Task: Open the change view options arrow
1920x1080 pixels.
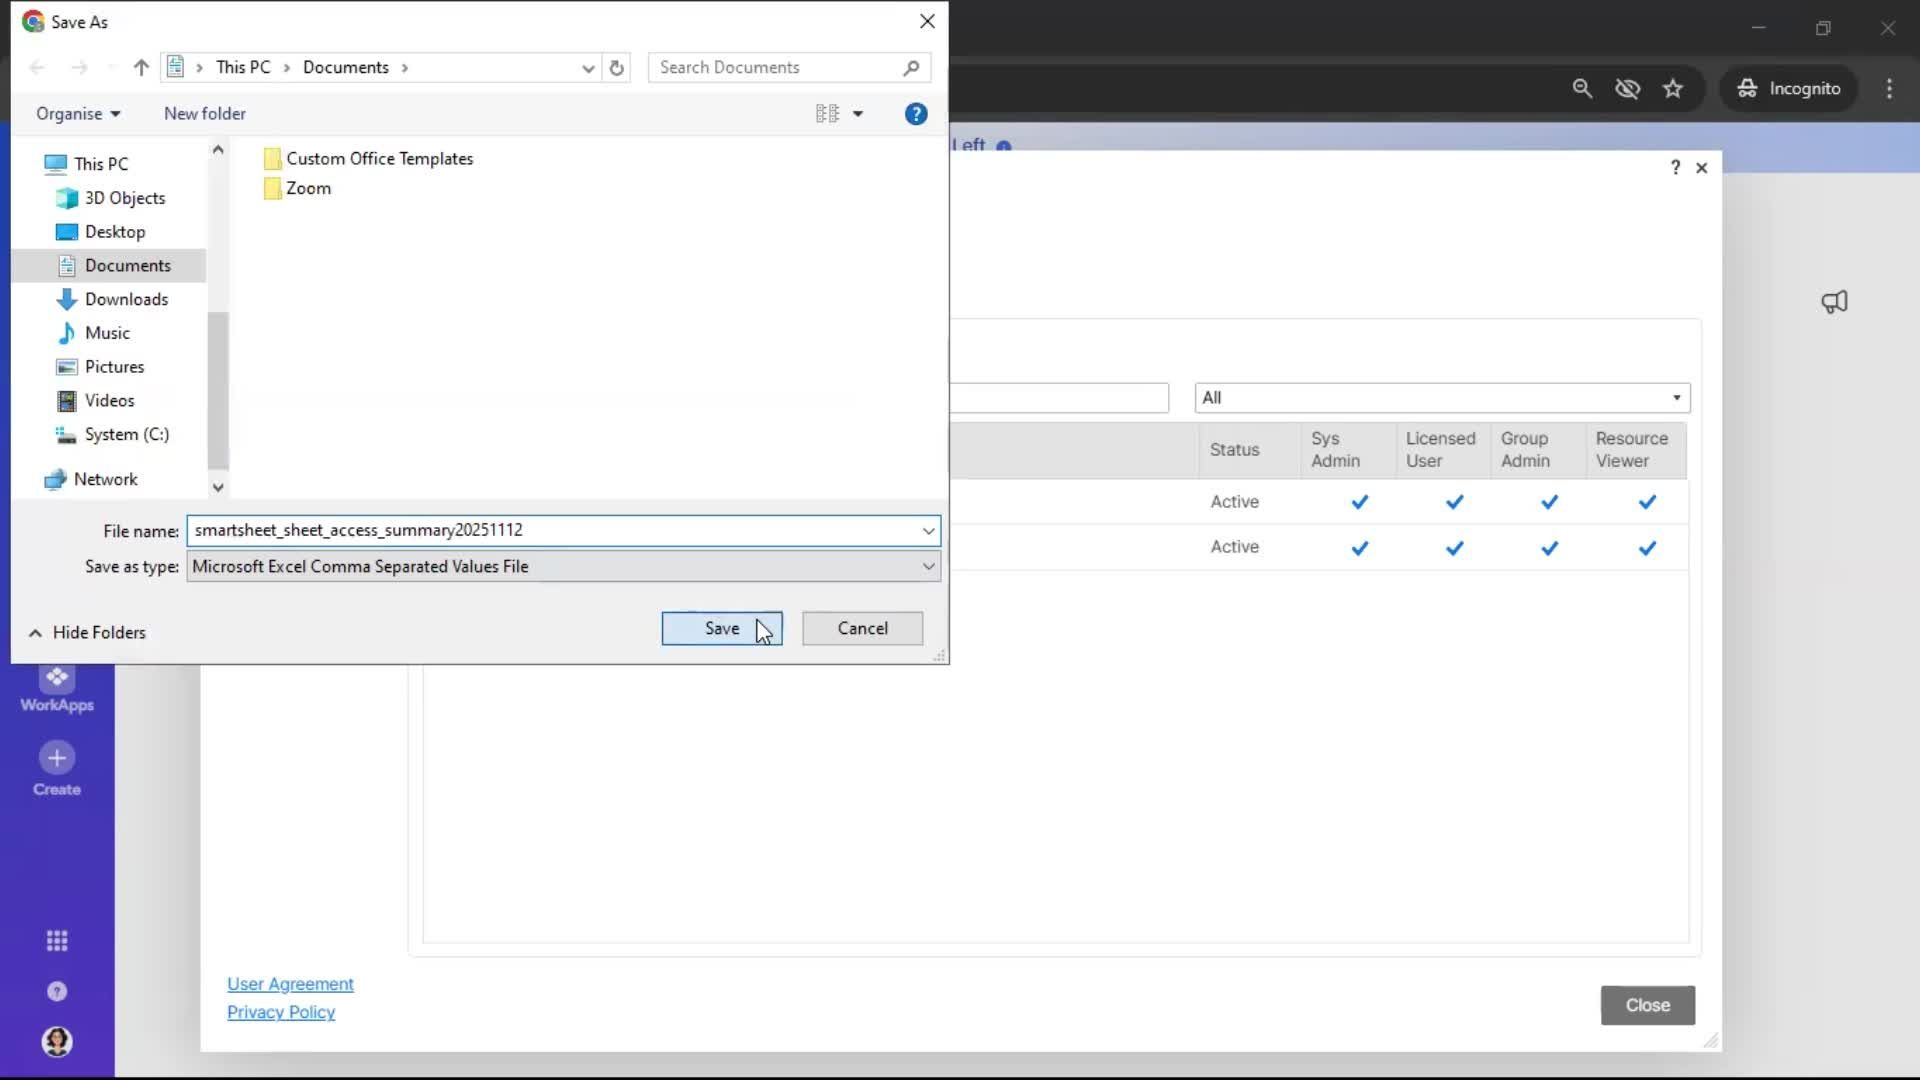Action: [x=858, y=113]
